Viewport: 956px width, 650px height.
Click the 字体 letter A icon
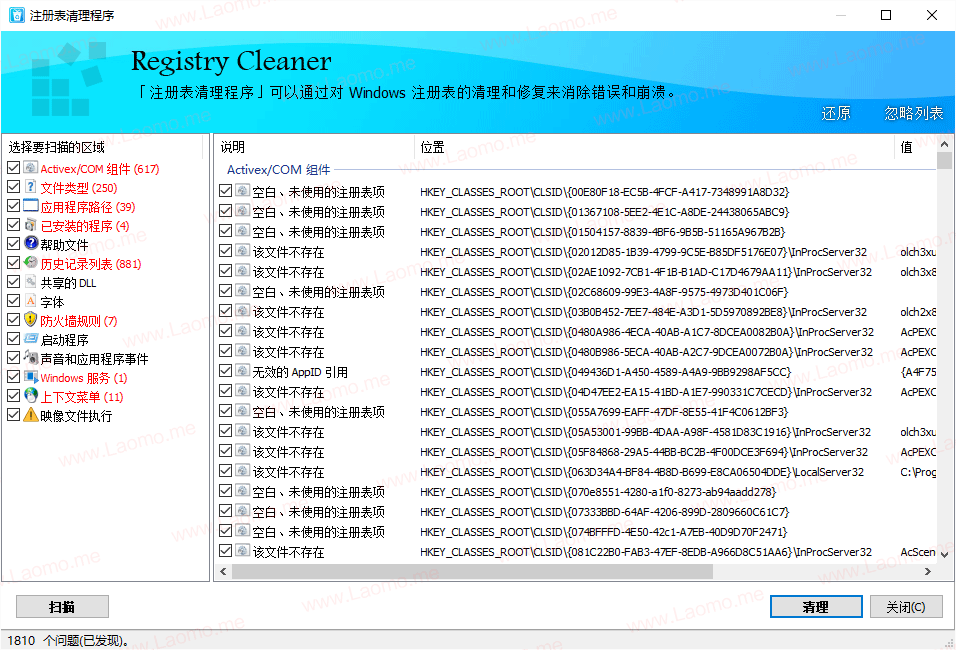pyautogui.click(x=30, y=300)
